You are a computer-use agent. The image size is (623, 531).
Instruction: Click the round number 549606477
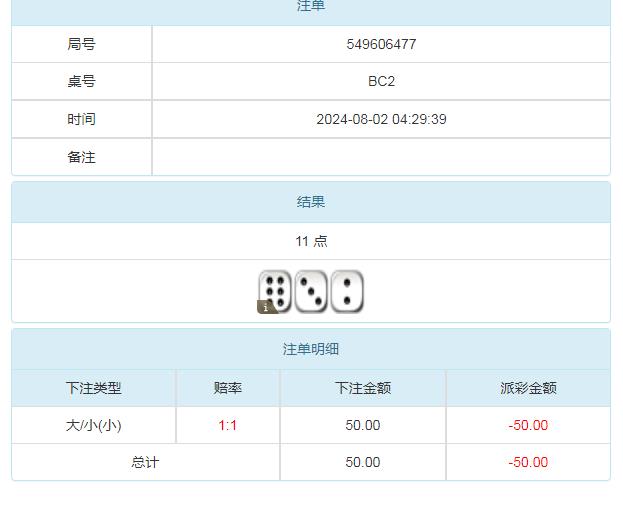click(x=381, y=44)
